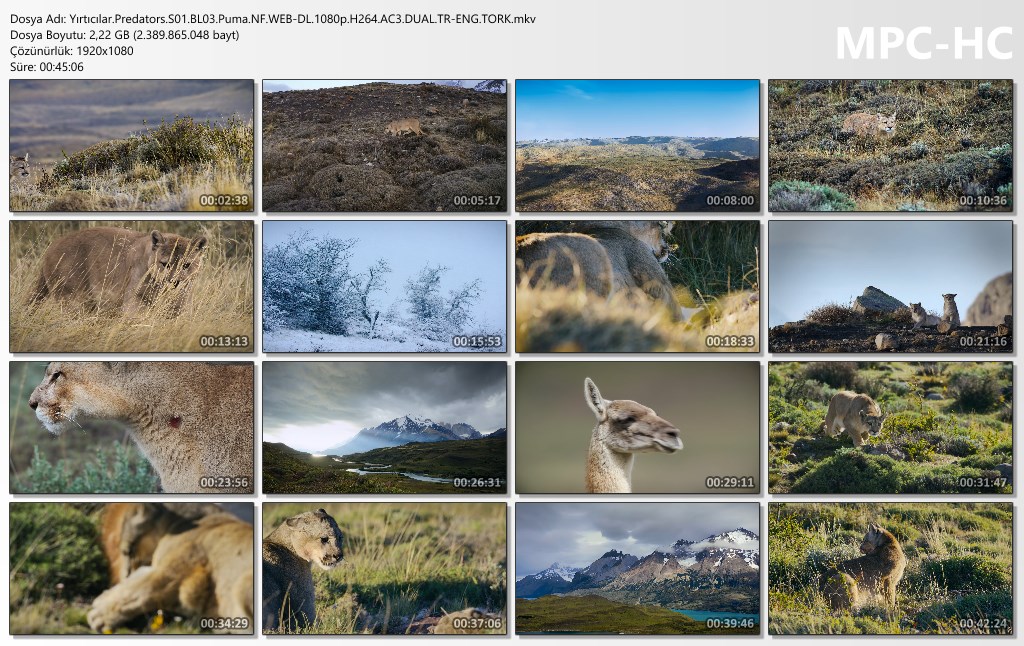Open the puma close-up thumbnail 00:23:56
Image resolution: width=1024 pixels, height=646 pixels.
point(131,427)
